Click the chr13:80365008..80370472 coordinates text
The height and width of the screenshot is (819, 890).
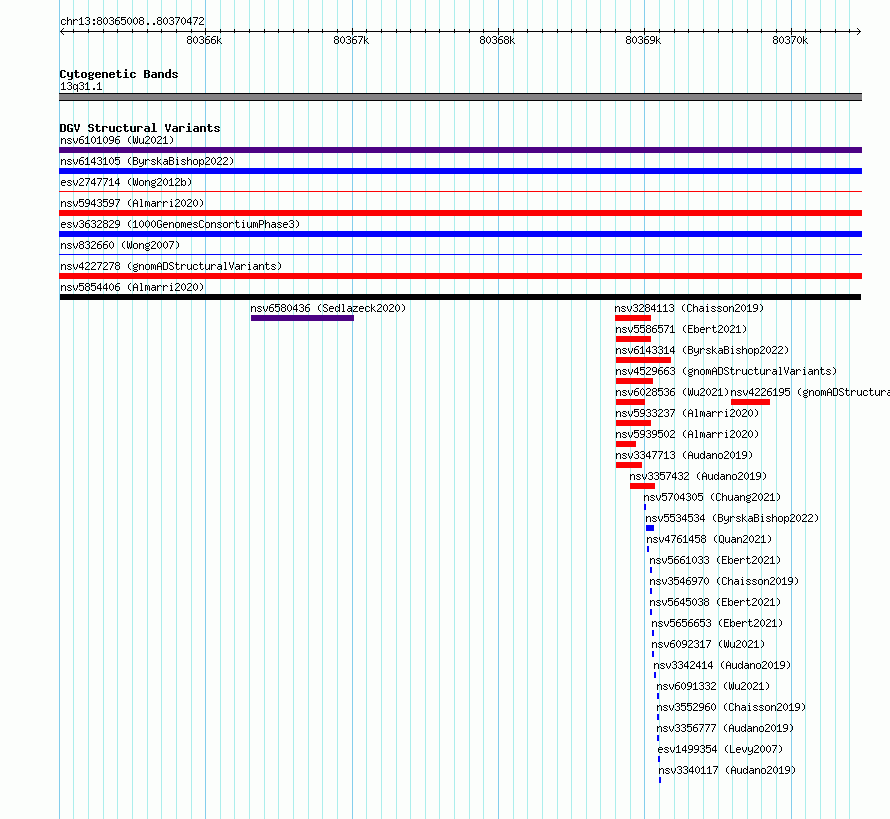point(132,21)
